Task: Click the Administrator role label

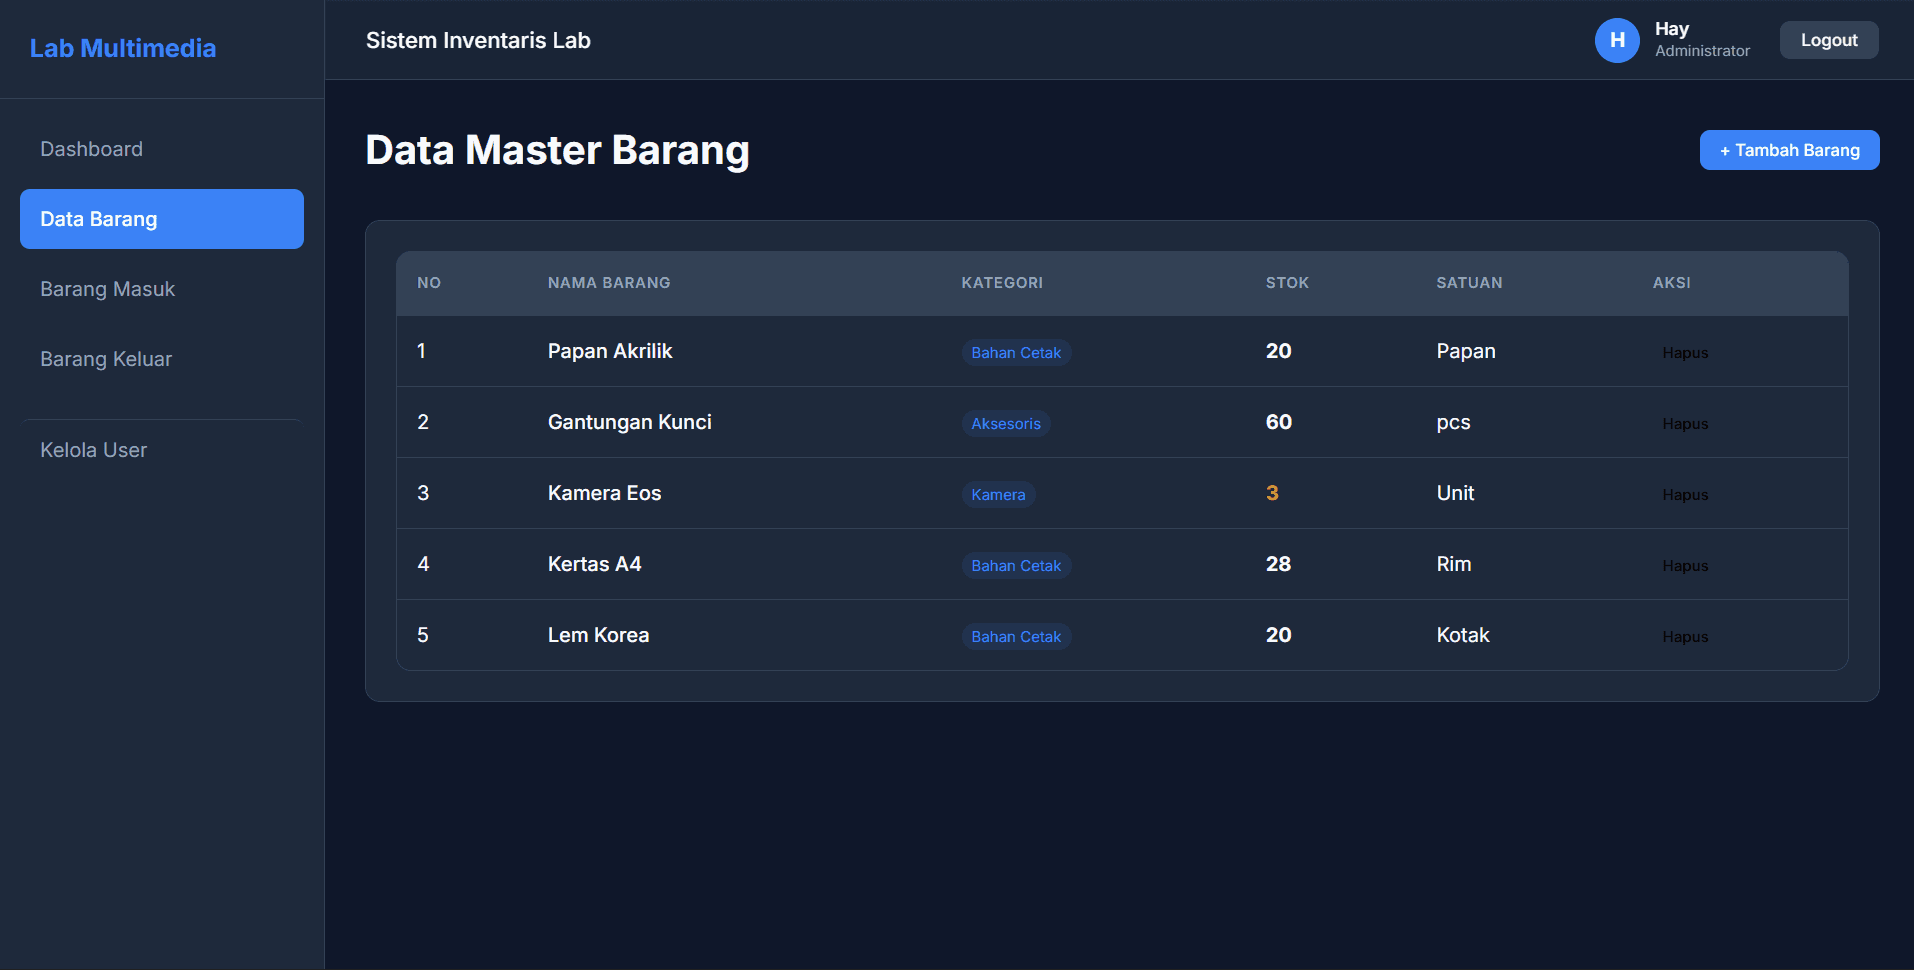Action: tap(1702, 51)
